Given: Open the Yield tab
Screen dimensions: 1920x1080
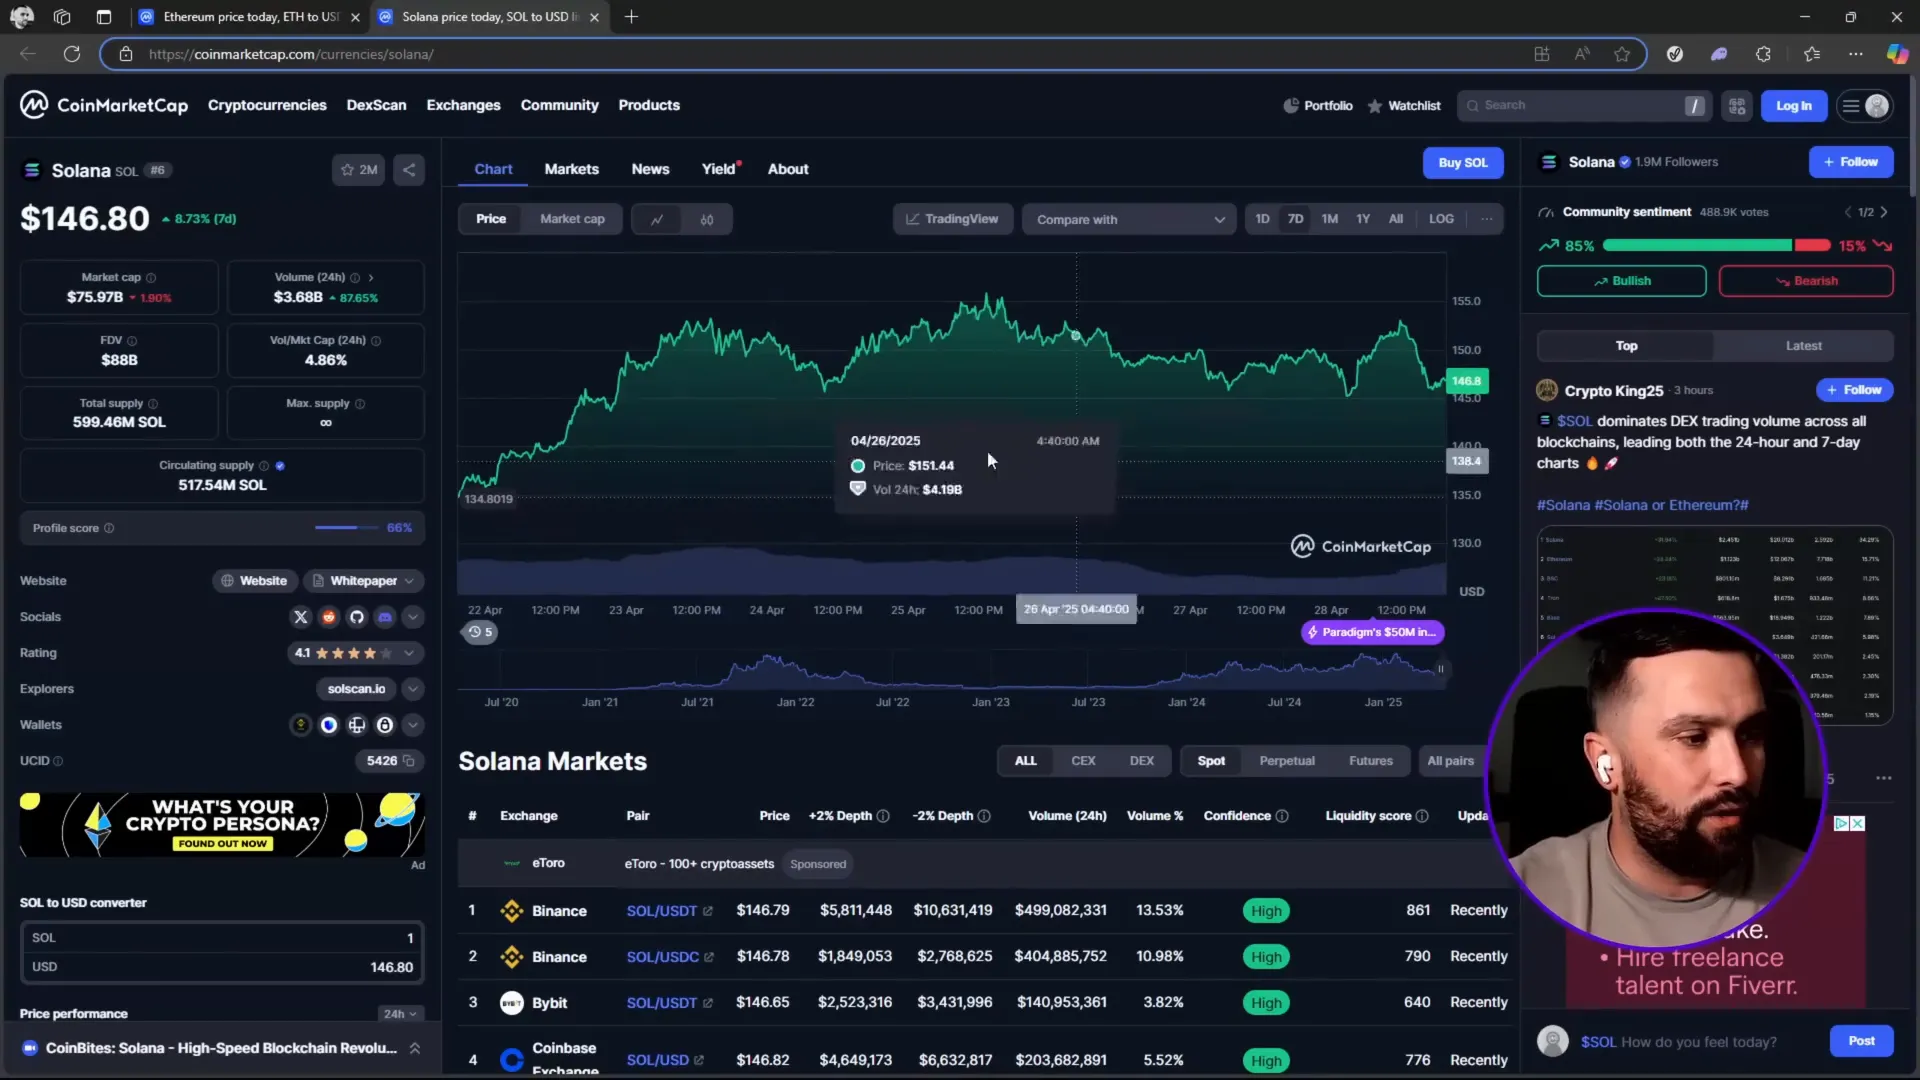Looking at the screenshot, I should coord(718,169).
